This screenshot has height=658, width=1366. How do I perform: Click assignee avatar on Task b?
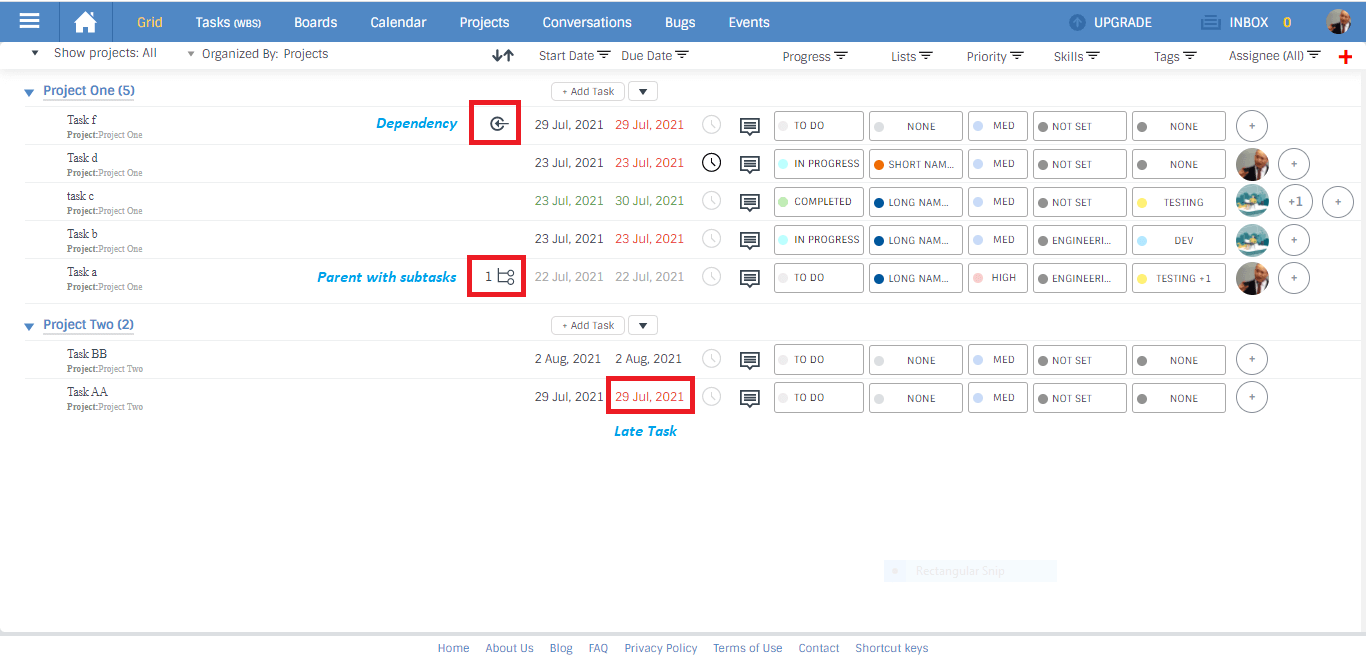coord(1252,240)
